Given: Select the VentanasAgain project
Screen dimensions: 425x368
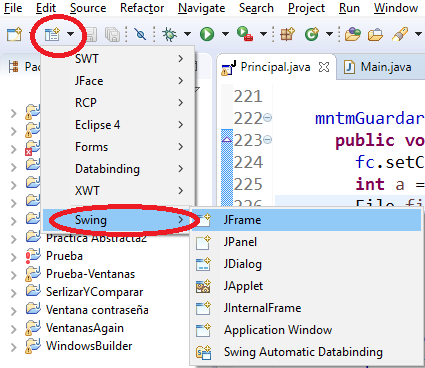Looking at the screenshot, I should point(85,328).
